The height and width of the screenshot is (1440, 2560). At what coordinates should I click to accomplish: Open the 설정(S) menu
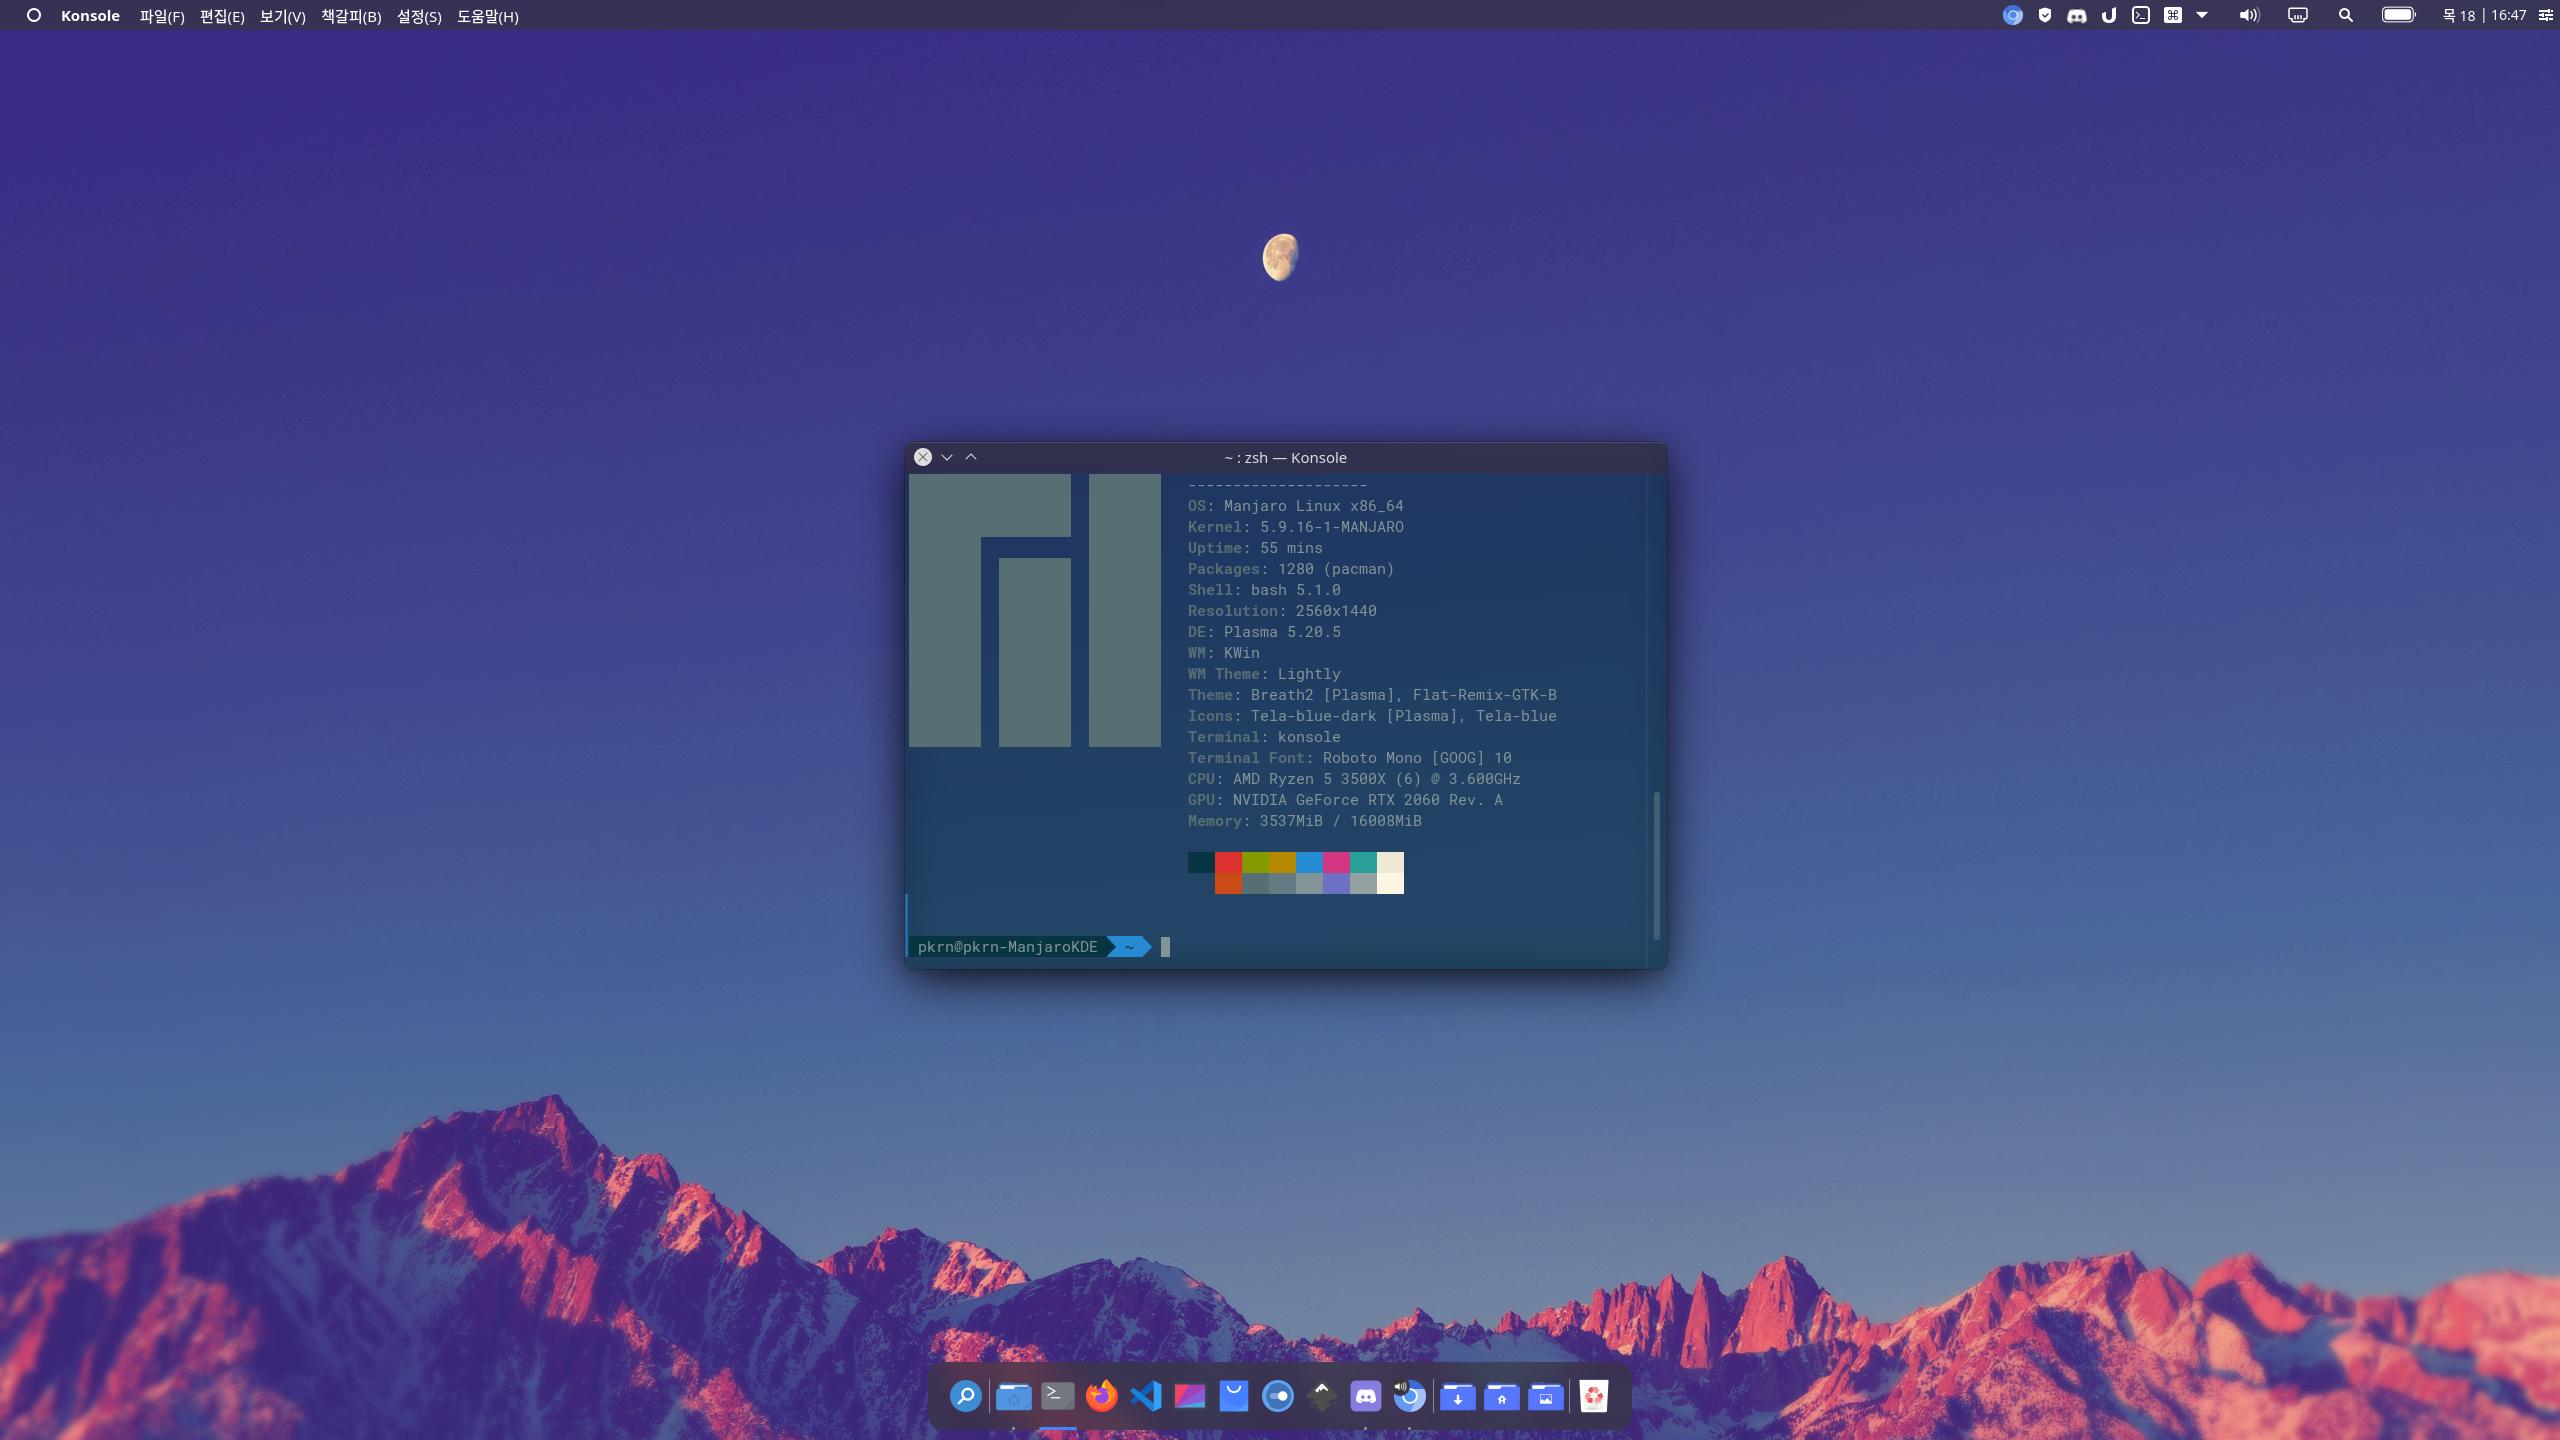[x=419, y=16]
